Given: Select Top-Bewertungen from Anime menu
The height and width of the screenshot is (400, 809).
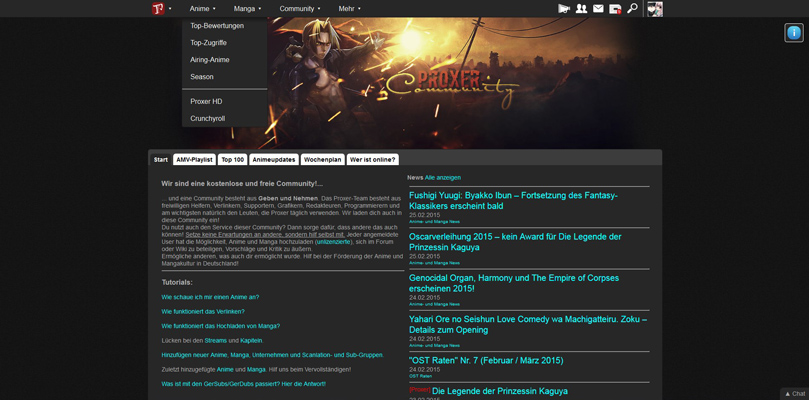Looking at the screenshot, I should point(217,26).
